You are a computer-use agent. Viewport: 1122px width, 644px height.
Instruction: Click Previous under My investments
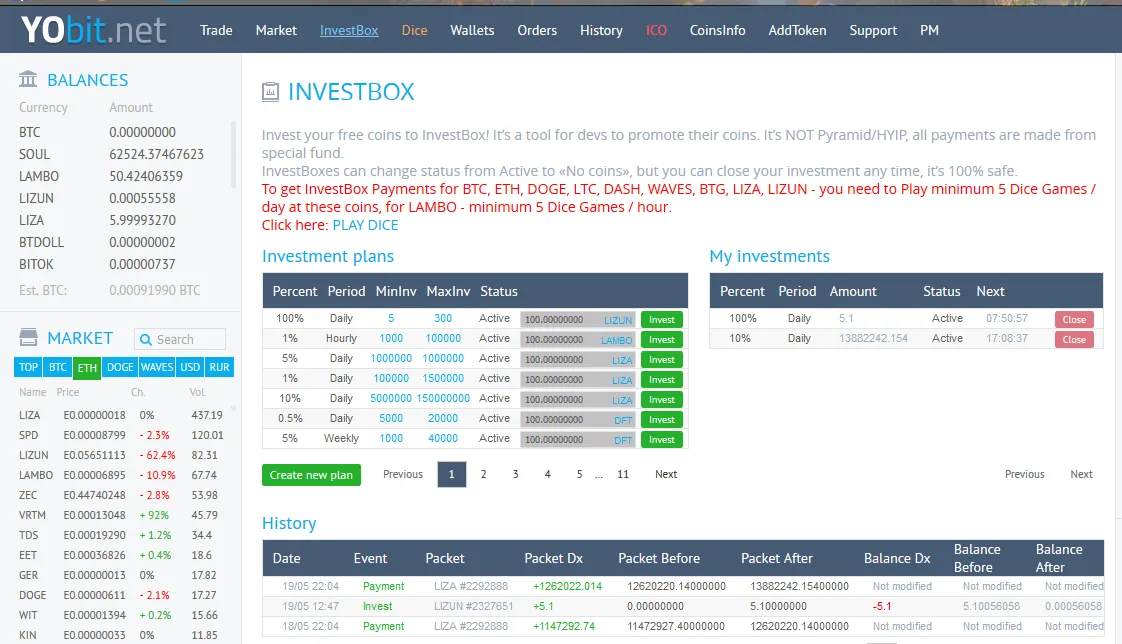tap(1025, 474)
